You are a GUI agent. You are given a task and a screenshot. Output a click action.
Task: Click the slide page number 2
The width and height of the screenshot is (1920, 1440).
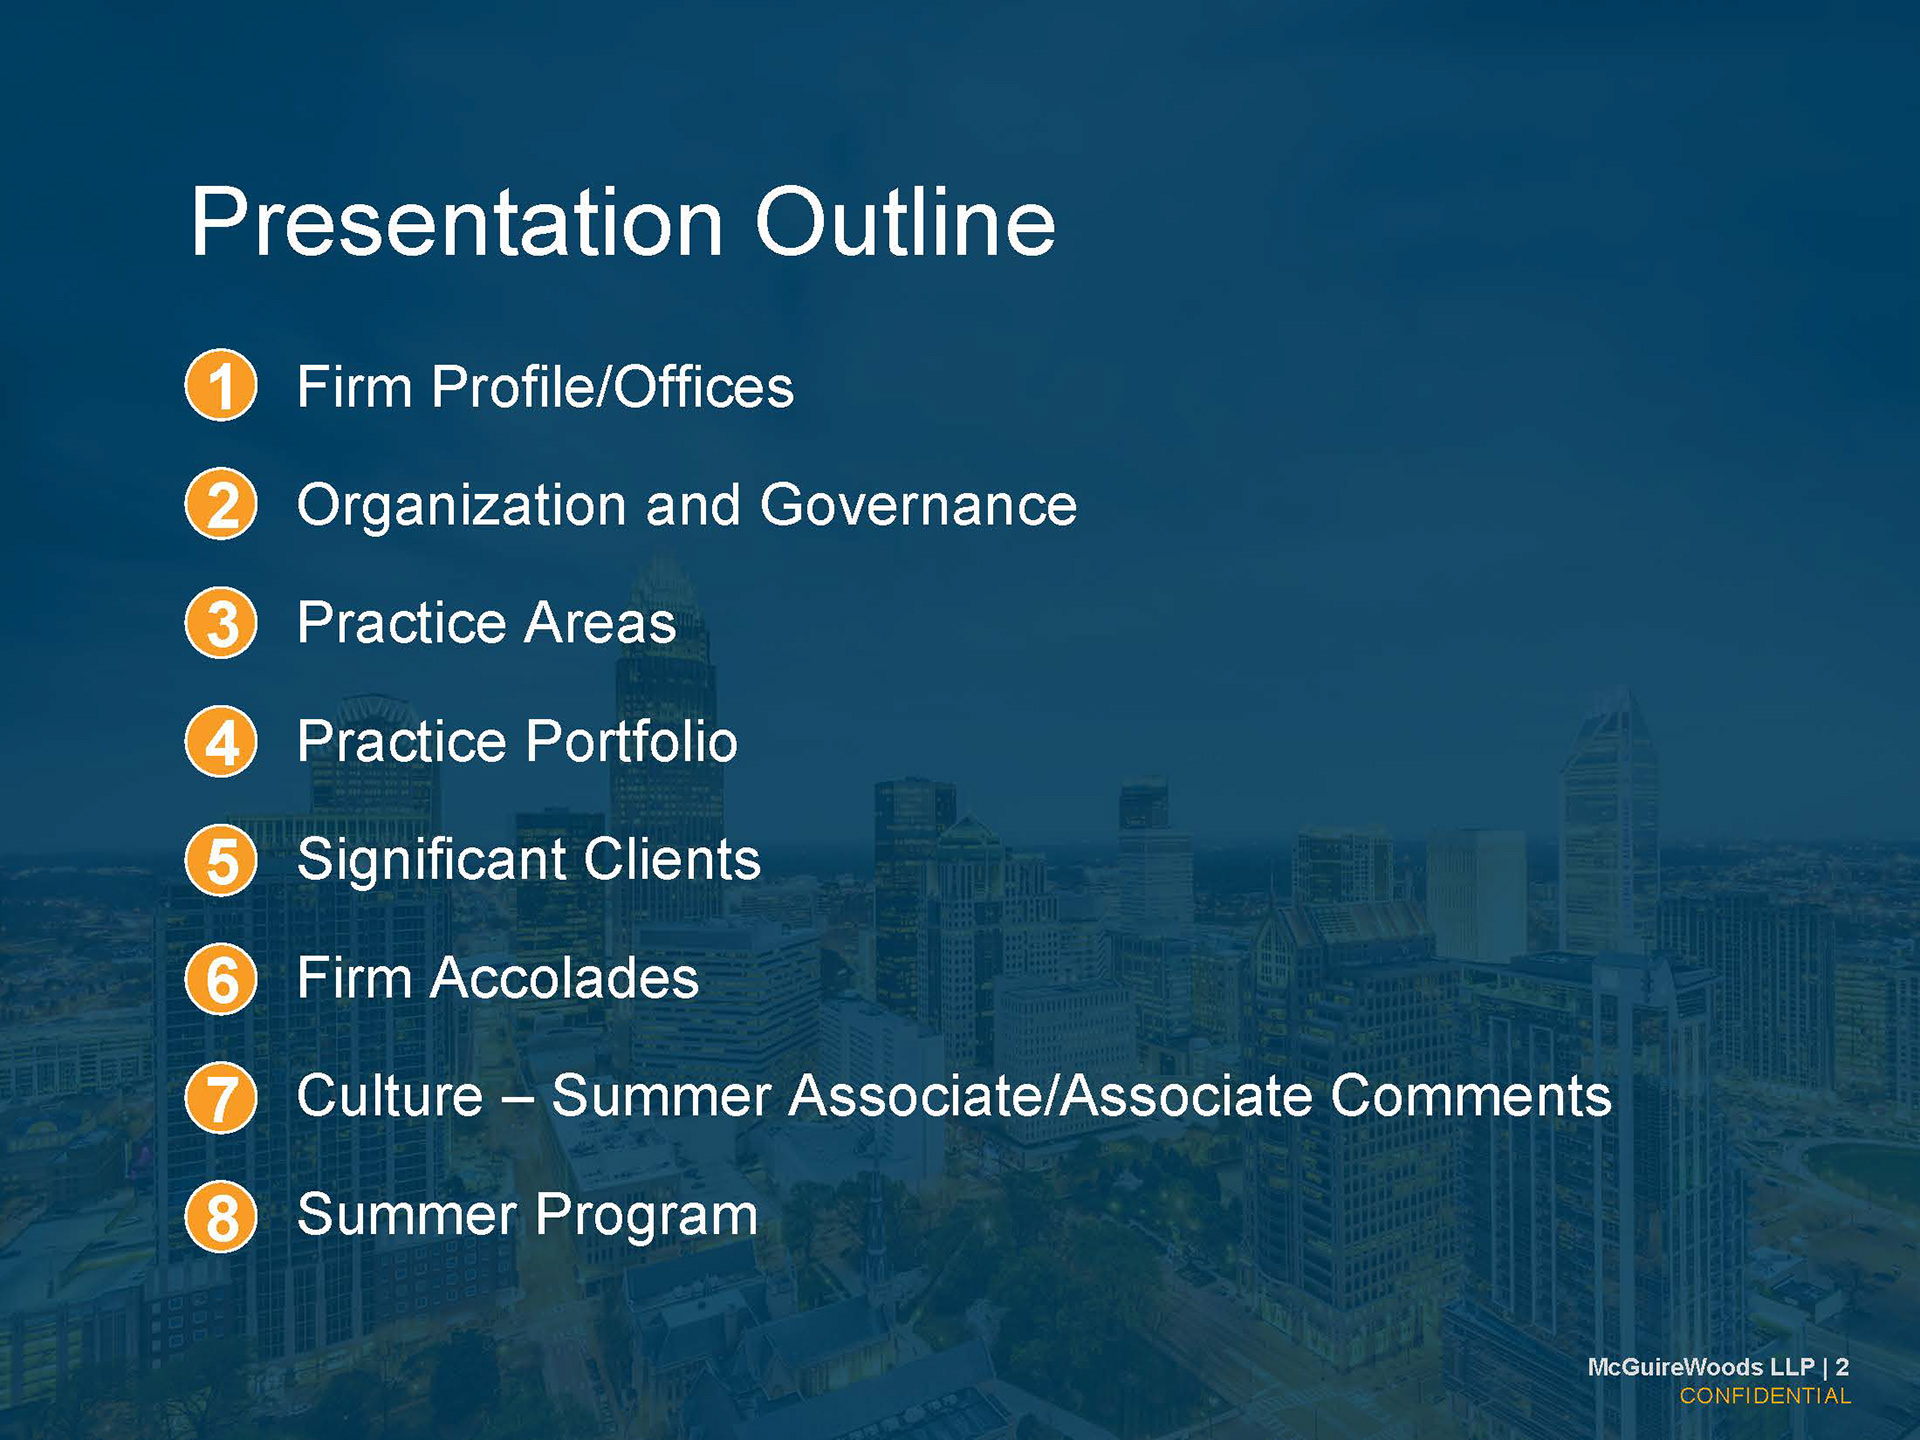[x=1842, y=1367]
